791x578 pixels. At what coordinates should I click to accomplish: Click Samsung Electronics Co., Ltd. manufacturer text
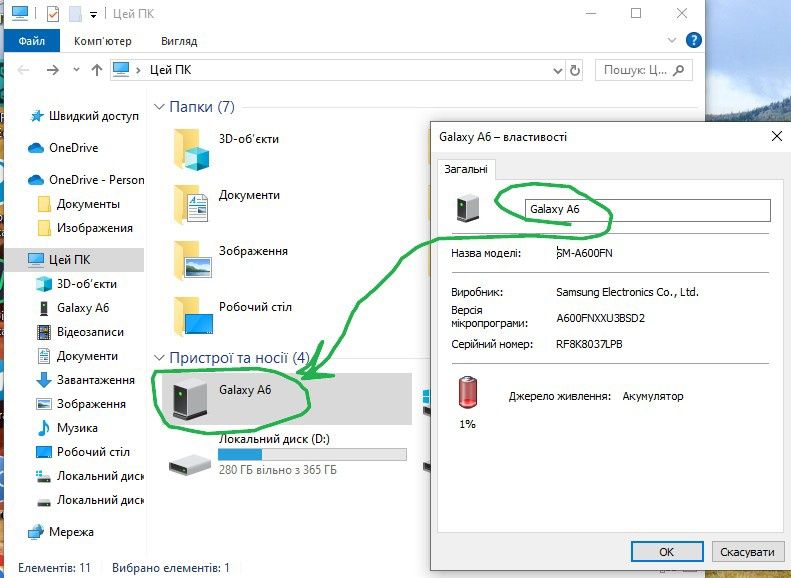pyautogui.click(x=627, y=292)
